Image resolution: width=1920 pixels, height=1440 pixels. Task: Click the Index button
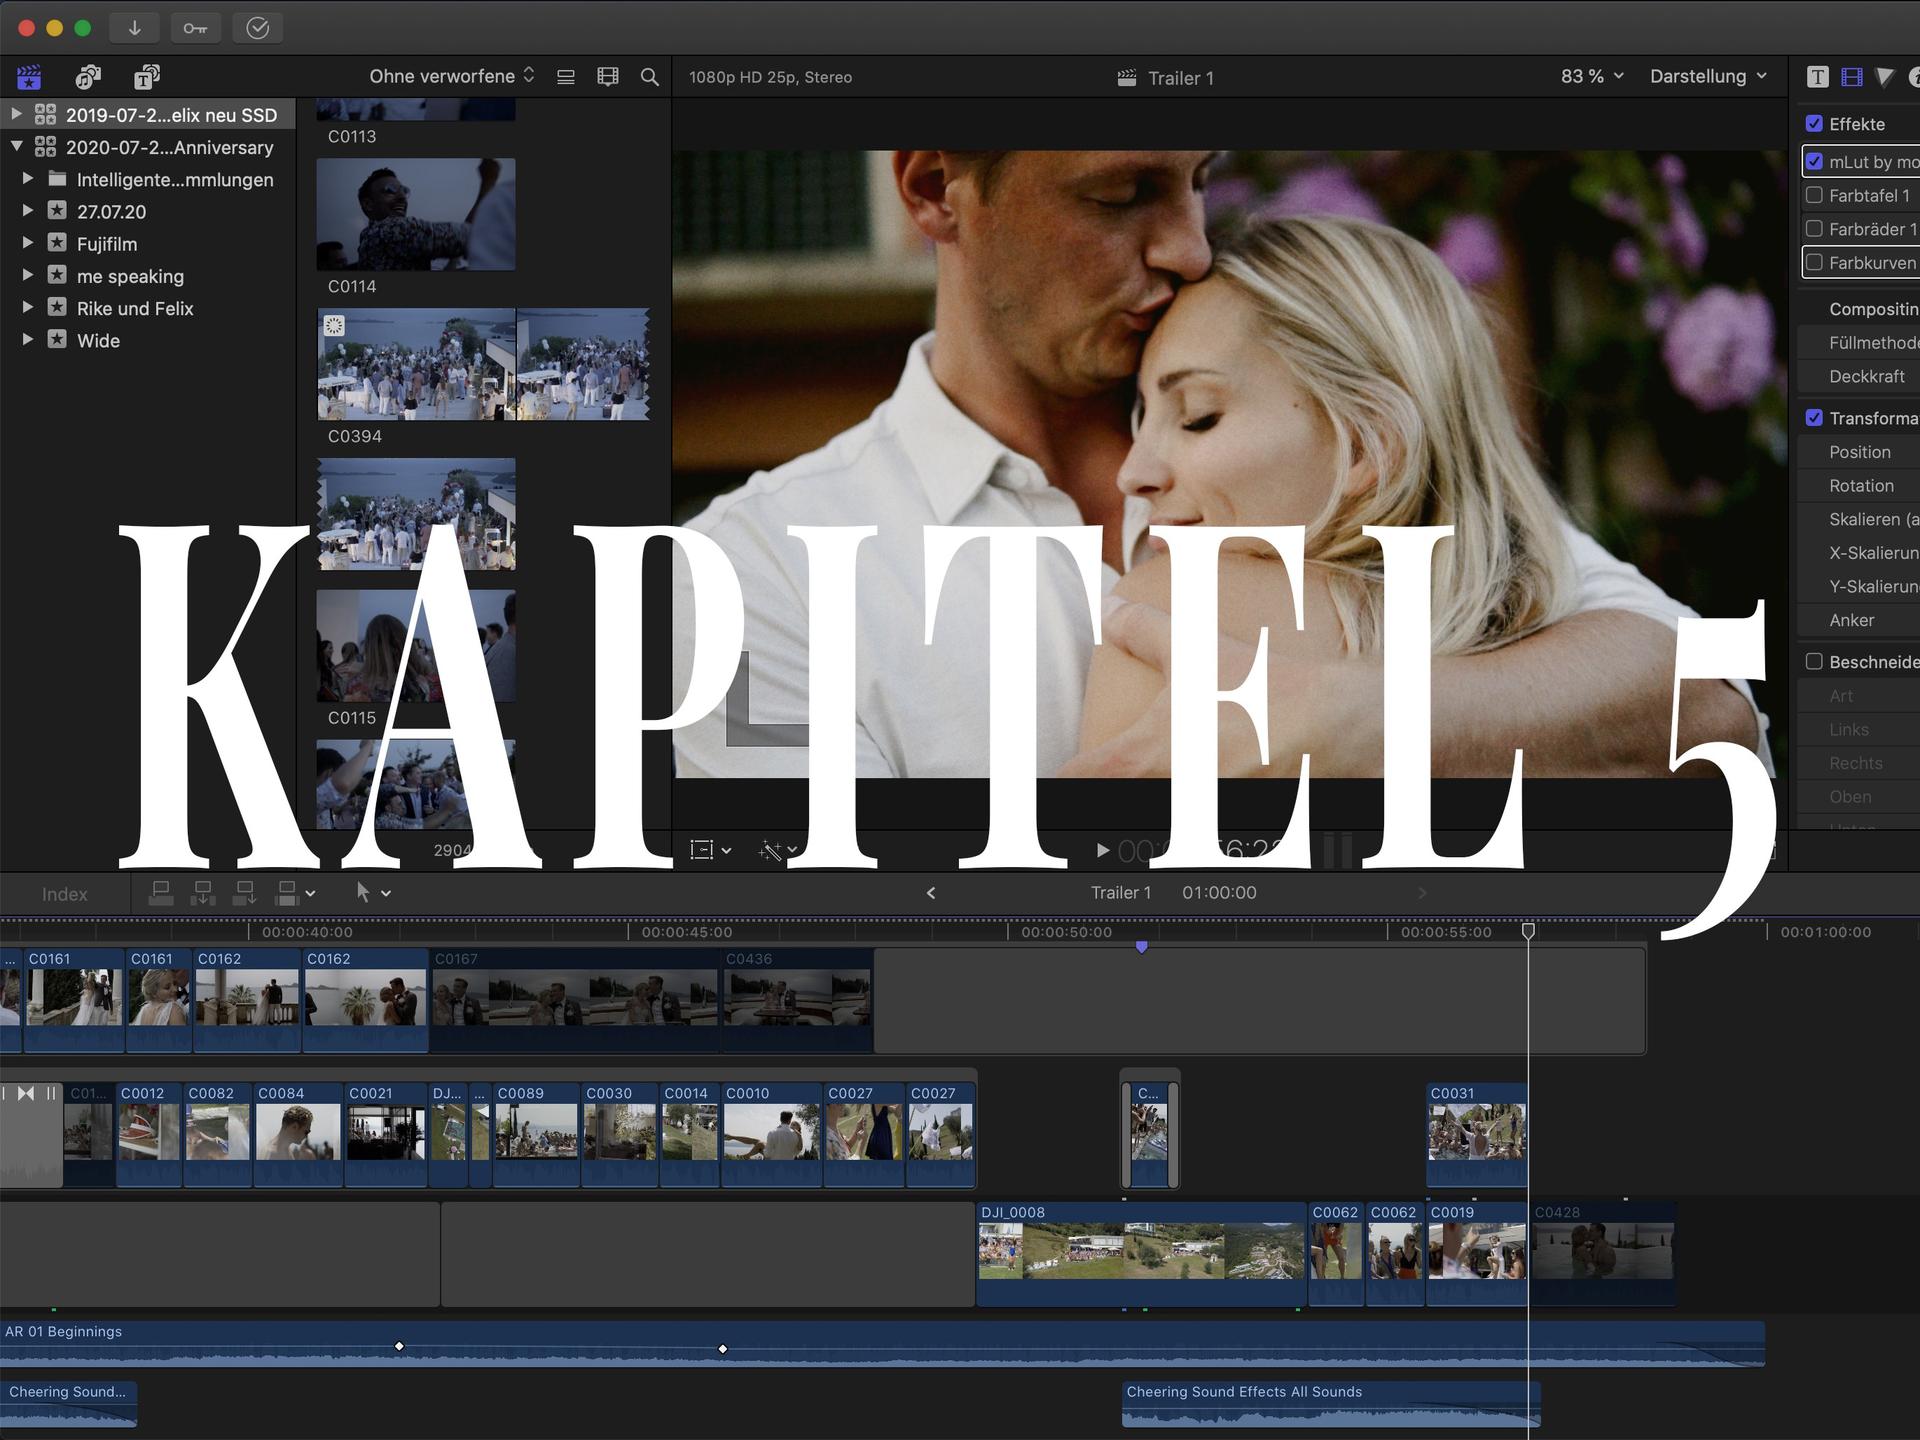coord(65,894)
